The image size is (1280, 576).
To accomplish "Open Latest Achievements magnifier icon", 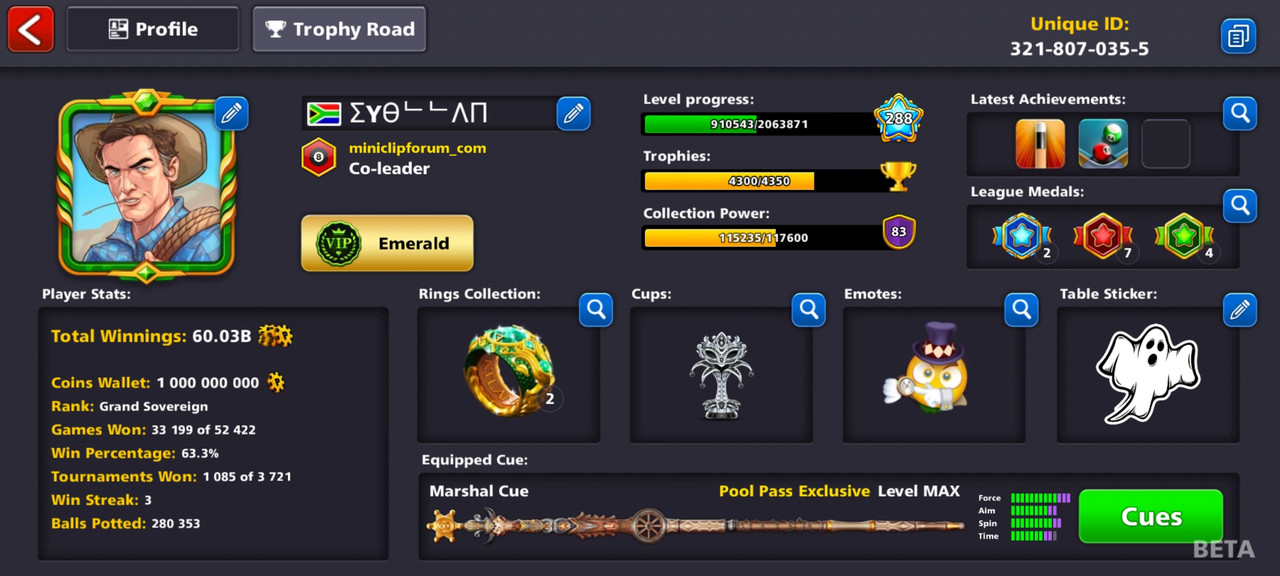I will (x=1240, y=114).
